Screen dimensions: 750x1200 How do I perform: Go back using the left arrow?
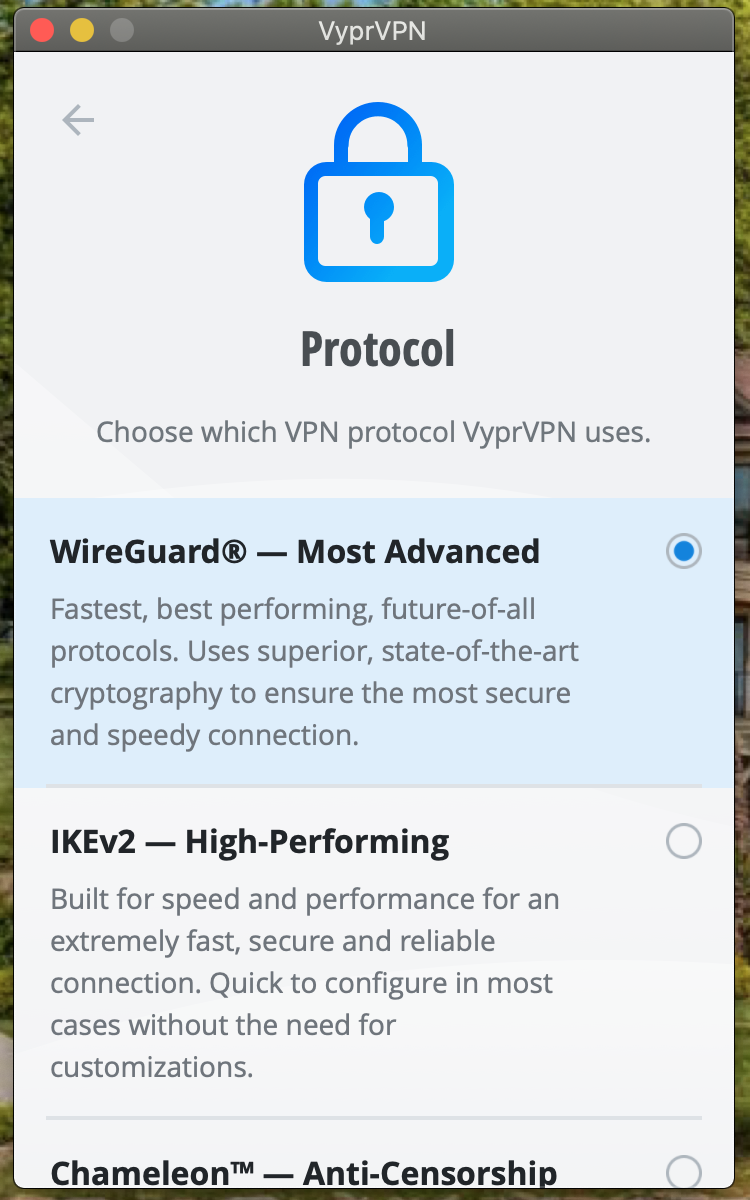(x=78, y=121)
